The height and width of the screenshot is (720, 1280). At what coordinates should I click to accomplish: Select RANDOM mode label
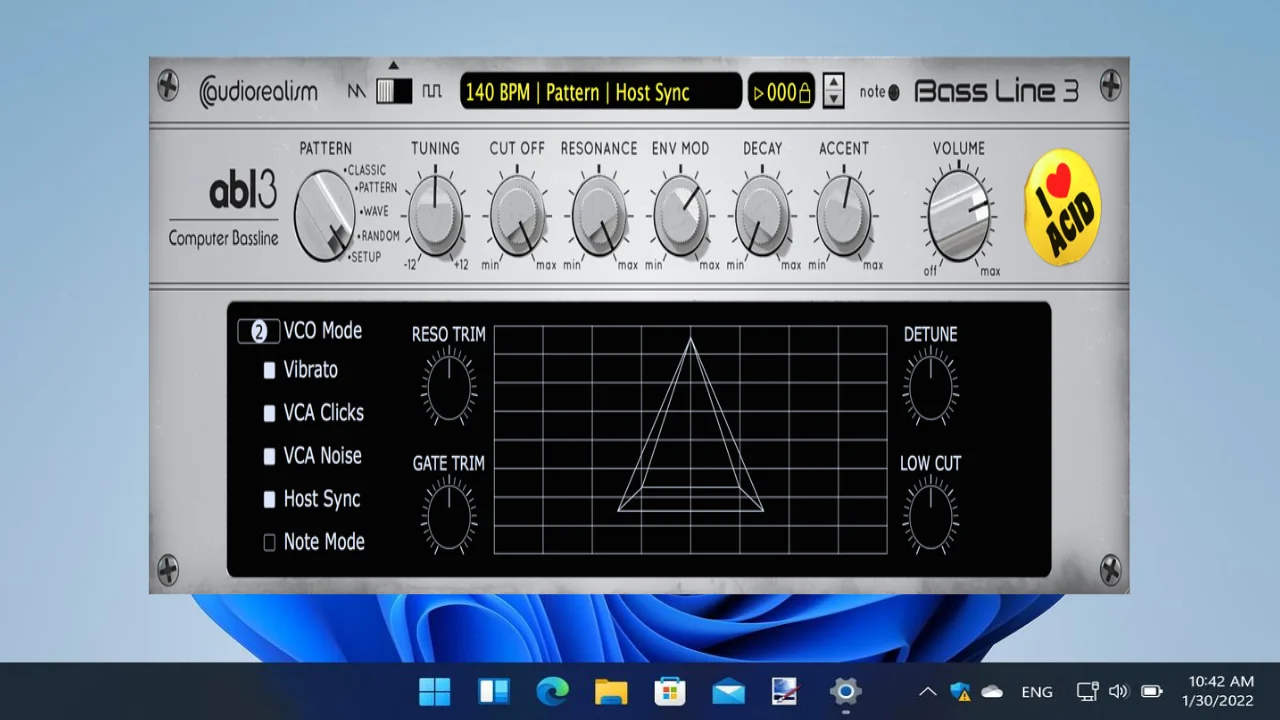[379, 236]
